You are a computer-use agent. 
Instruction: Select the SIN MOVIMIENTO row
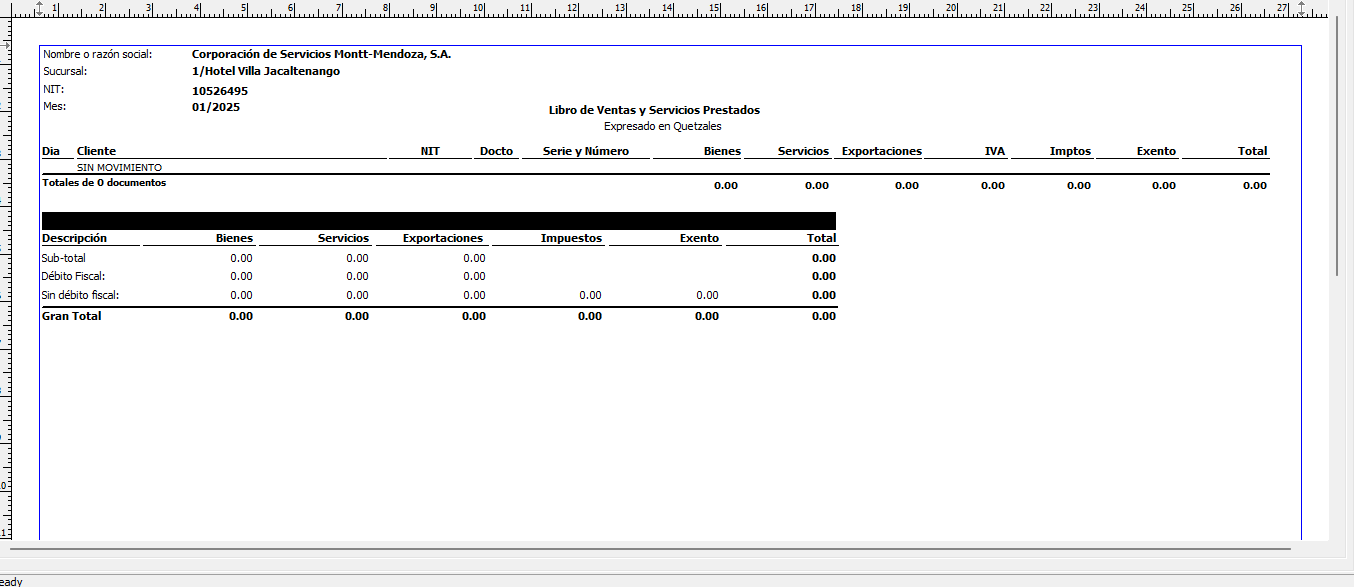click(119, 168)
